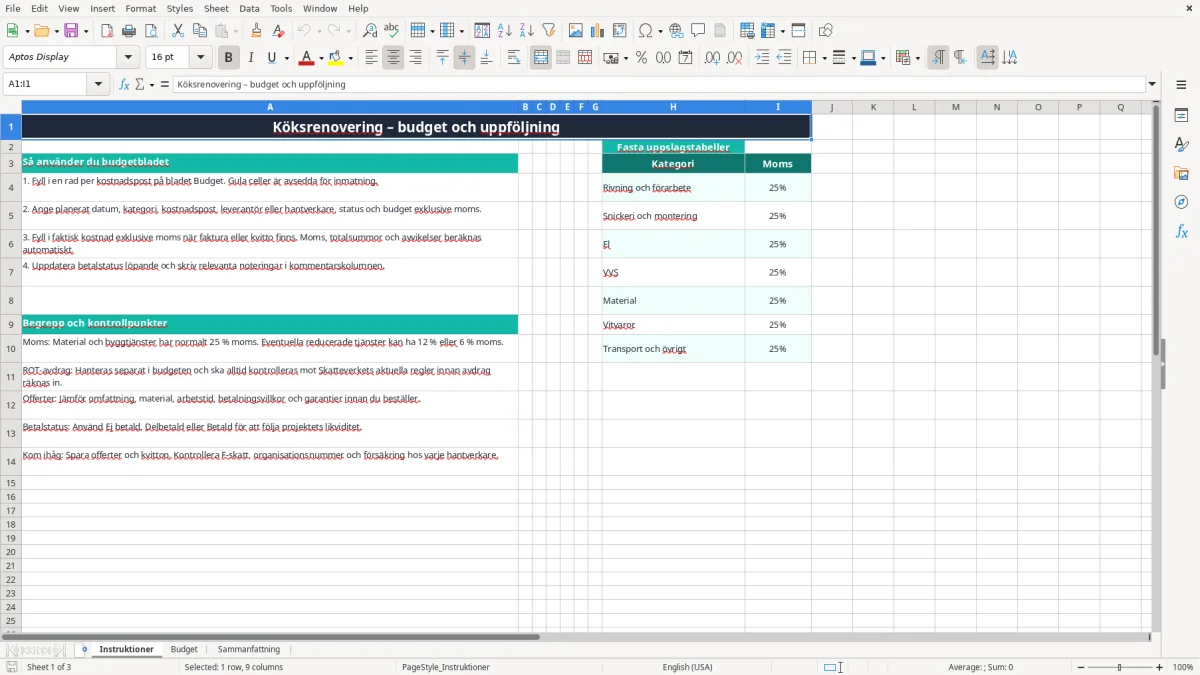Image resolution: width=1200 pixels, height=675 pixels.
Task: Click the Print icon
Action: click(x=129, y=31)
